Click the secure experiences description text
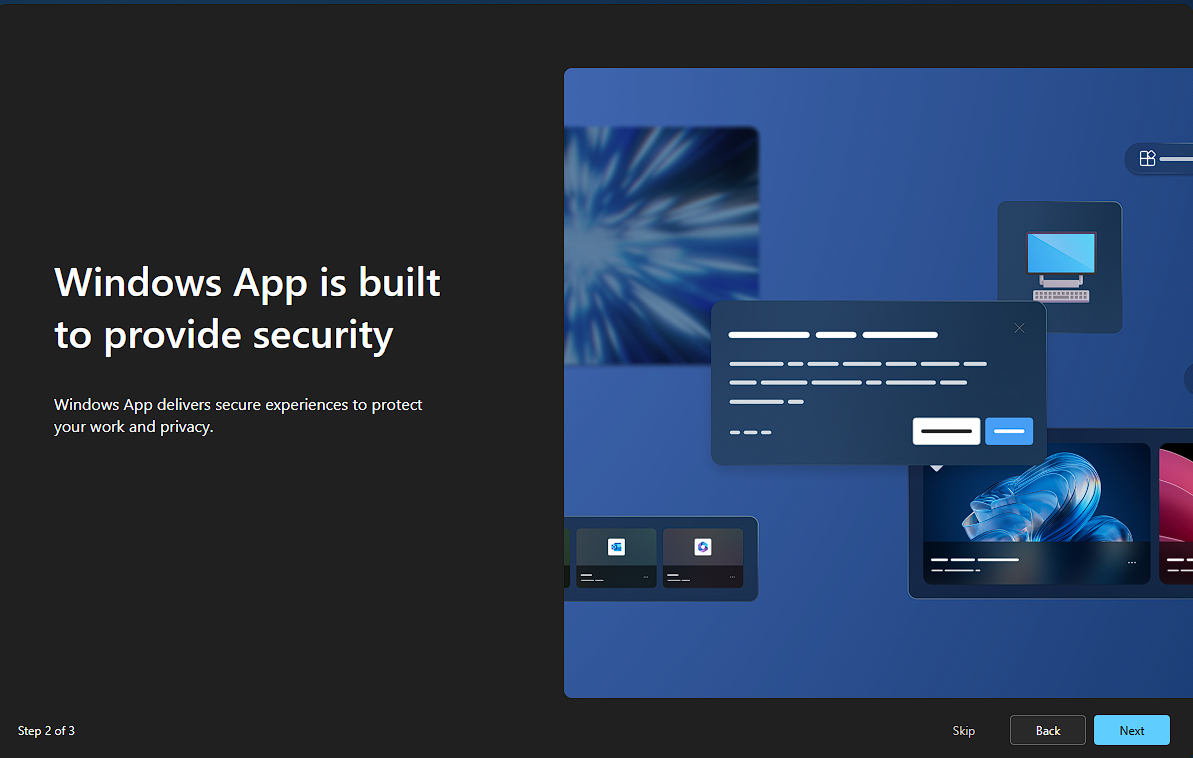Image resolution: width=1193 pixels, height=758 pixels. click(238, 416)
